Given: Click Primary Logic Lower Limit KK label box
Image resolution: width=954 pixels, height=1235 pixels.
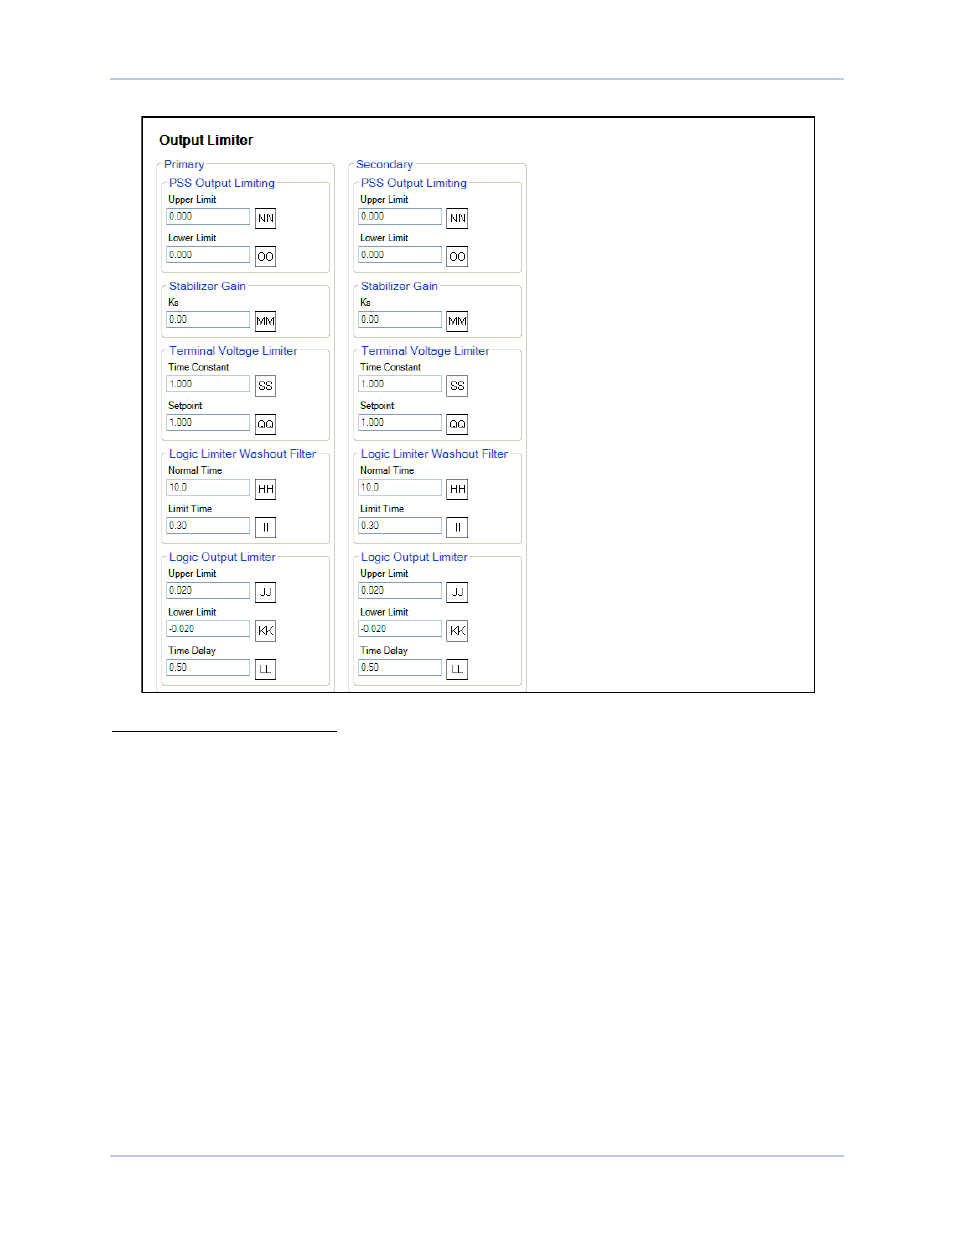Looking at the screenshot, I should pyautogui.click(x=265, y=631).
